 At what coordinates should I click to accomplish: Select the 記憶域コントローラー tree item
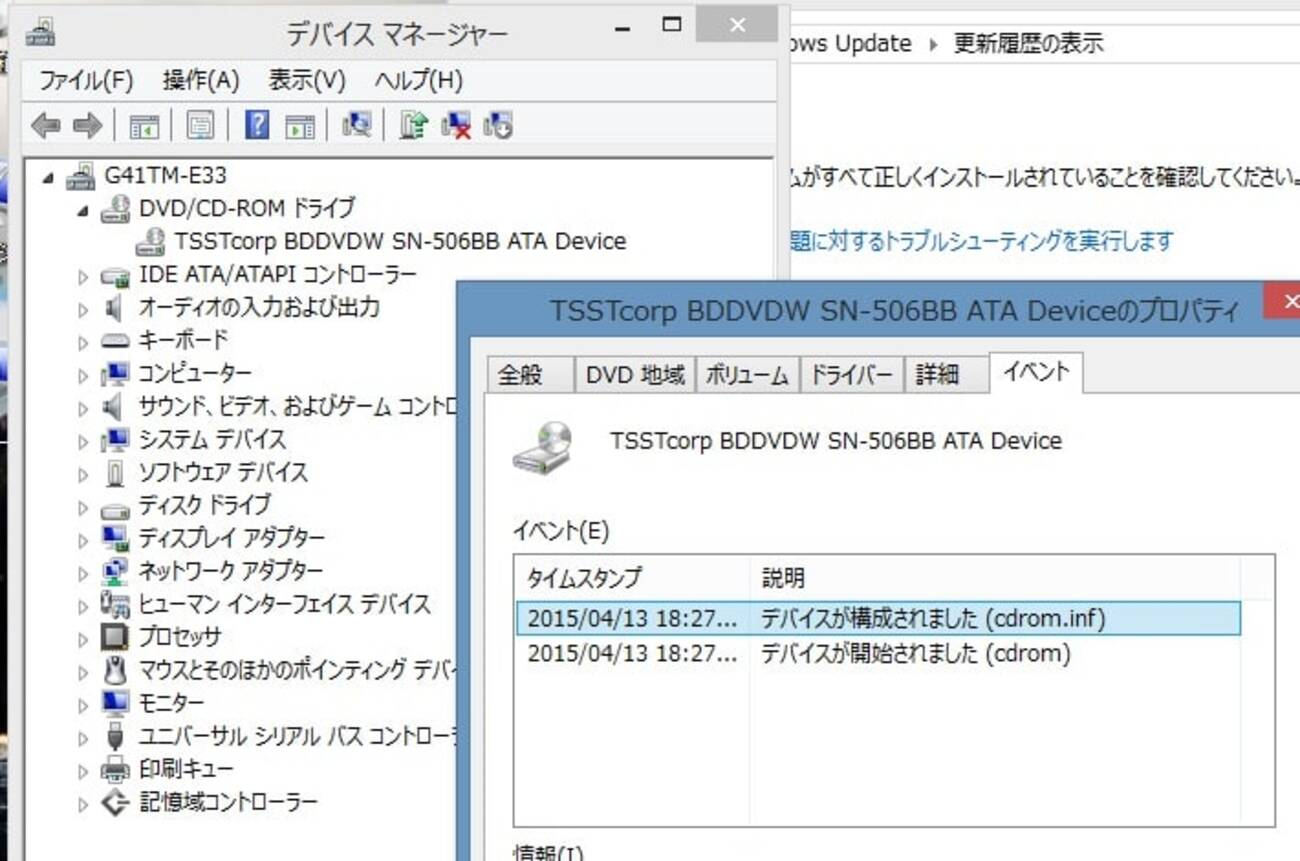(x=228, y=803)
